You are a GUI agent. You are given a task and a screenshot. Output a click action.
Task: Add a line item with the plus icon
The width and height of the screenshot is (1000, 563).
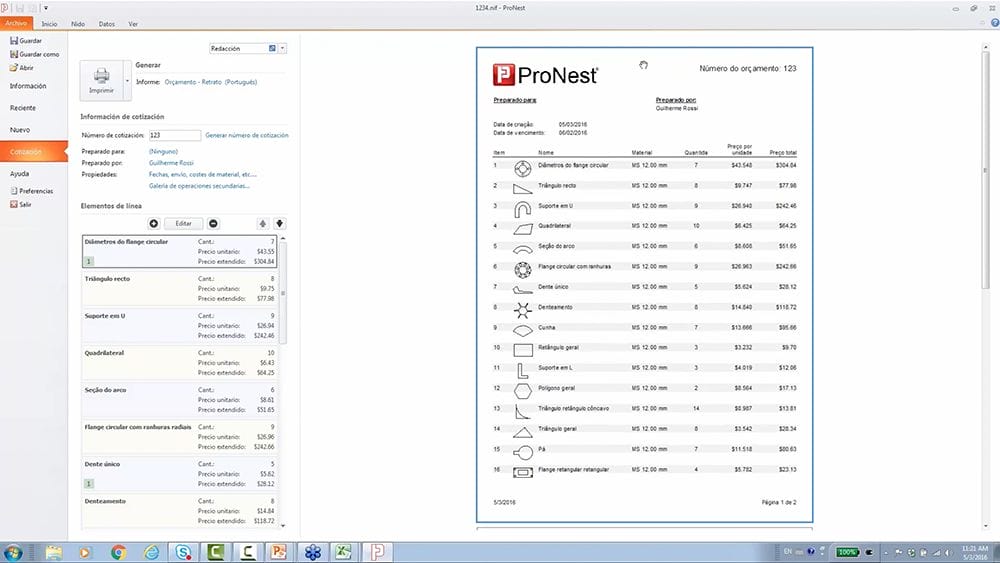point(153,224)
